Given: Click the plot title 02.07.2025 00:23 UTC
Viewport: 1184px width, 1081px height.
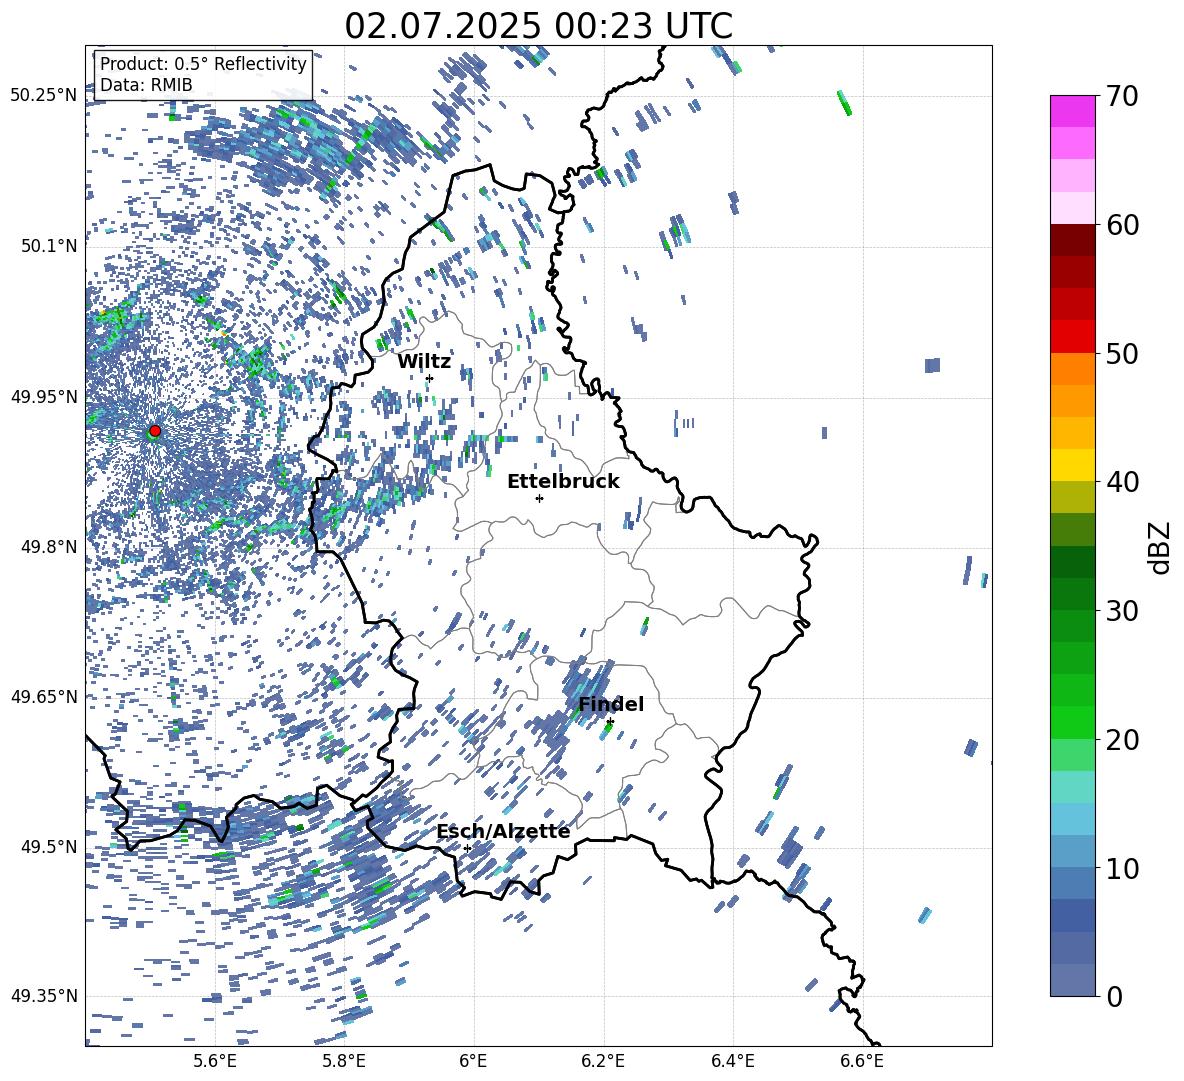Looking at the screenshot, I should 538,26.
